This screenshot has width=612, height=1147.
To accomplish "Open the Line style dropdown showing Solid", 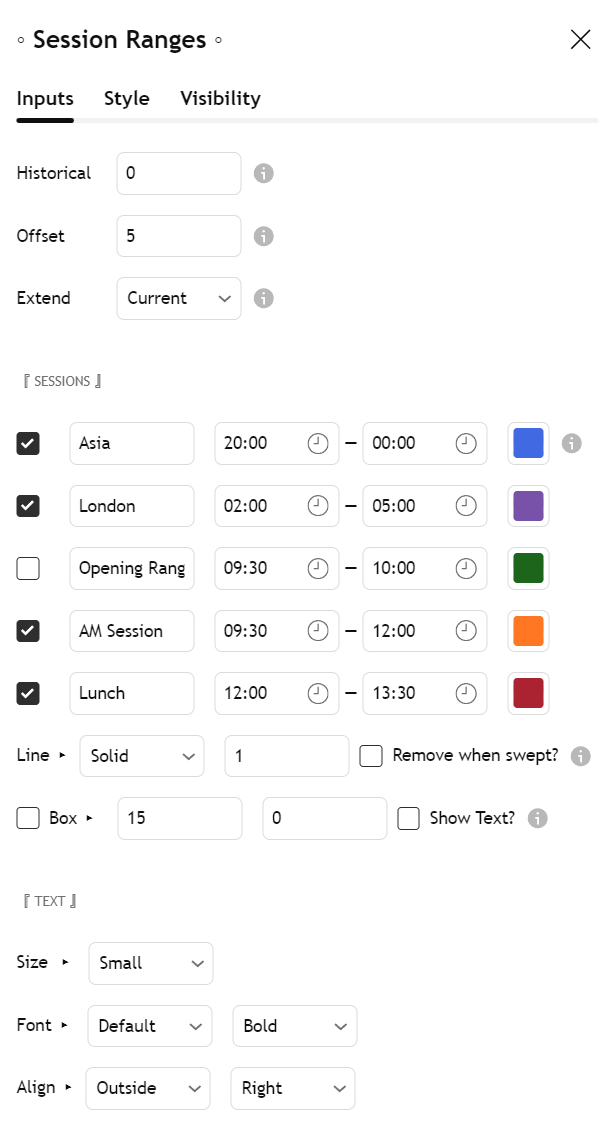I will [x=141, y=756].
